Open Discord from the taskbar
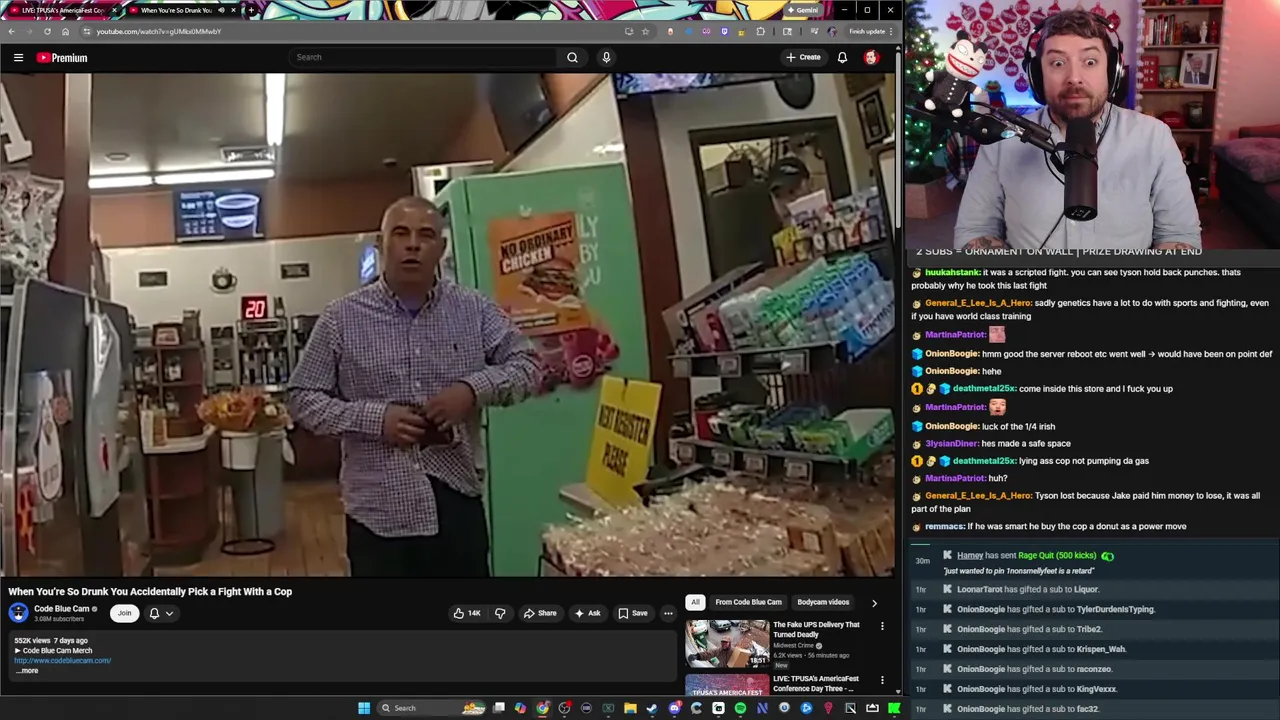The height and width of the screenshot is (720, 1280). pos(674,708)
